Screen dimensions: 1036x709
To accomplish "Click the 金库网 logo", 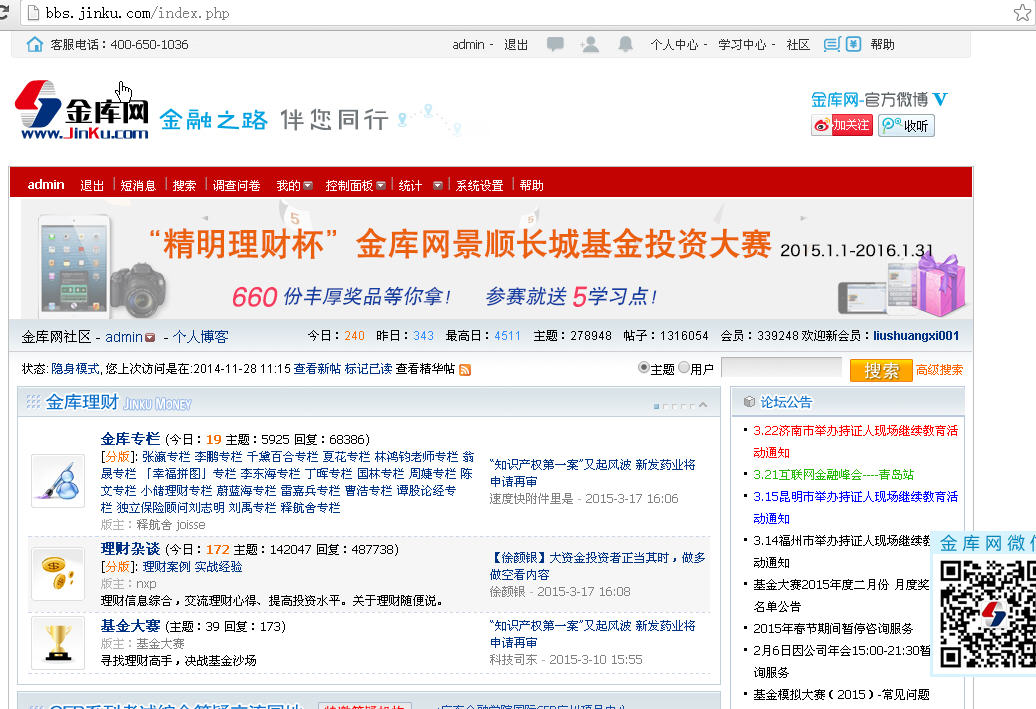I will click(x=82, y=110).
